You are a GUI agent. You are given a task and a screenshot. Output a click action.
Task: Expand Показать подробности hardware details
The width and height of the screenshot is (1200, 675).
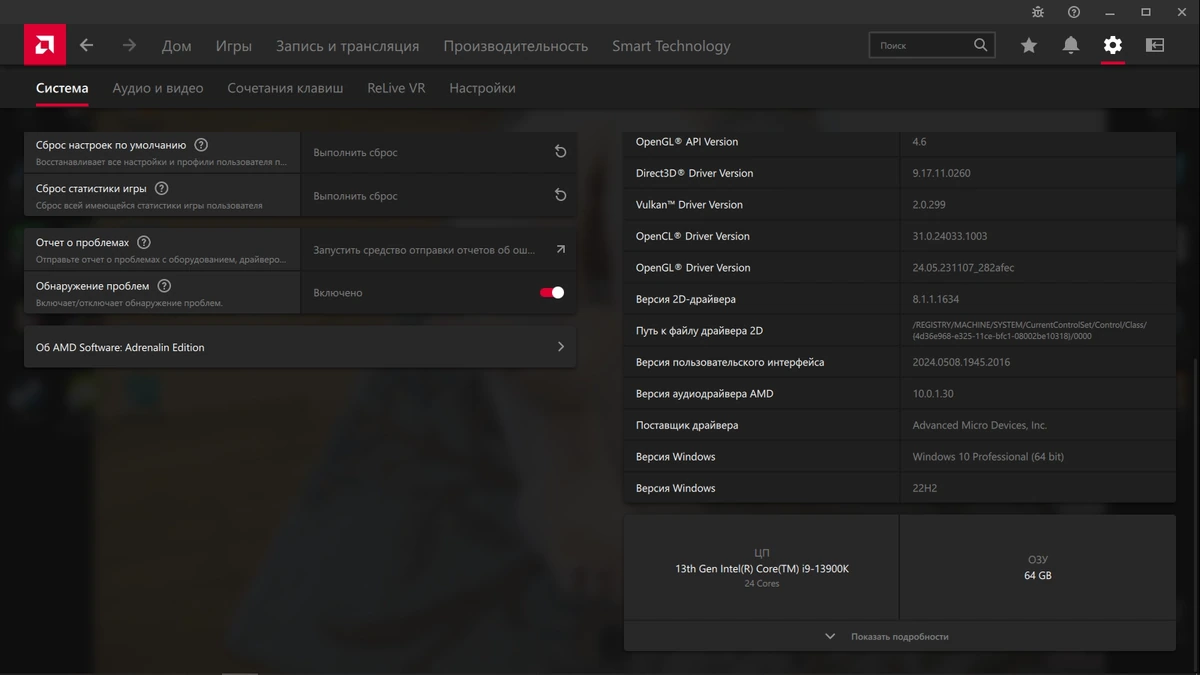pyautogui.click(x=900, y=636)
